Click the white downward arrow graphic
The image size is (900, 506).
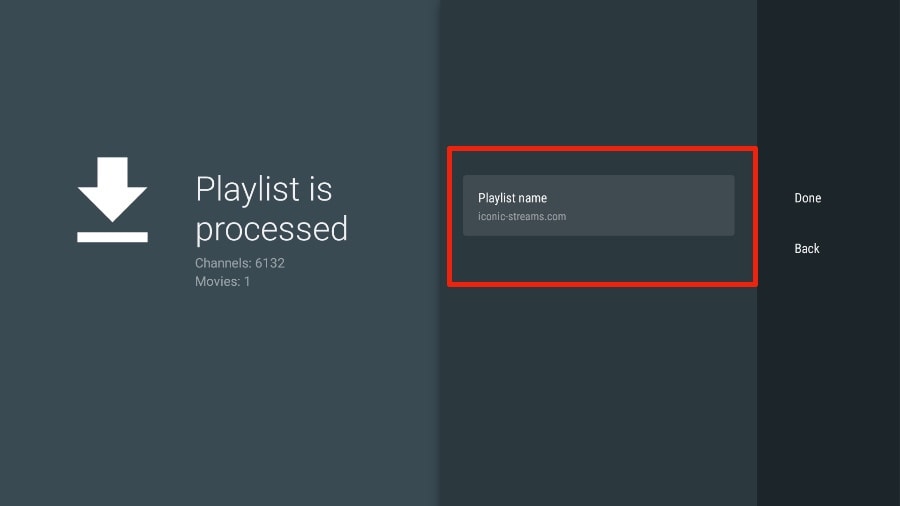[112, 188]
